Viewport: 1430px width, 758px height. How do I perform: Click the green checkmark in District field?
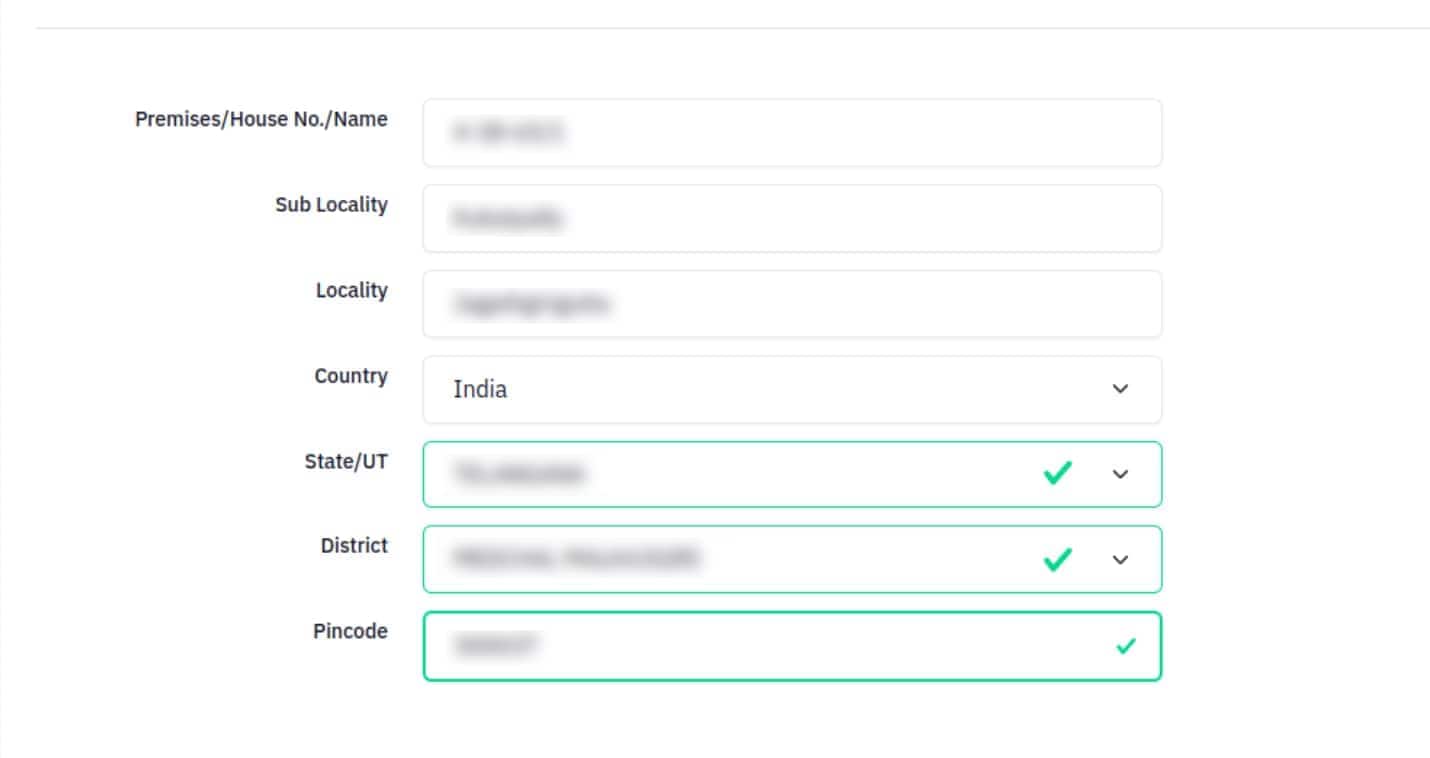[1057, 559]
